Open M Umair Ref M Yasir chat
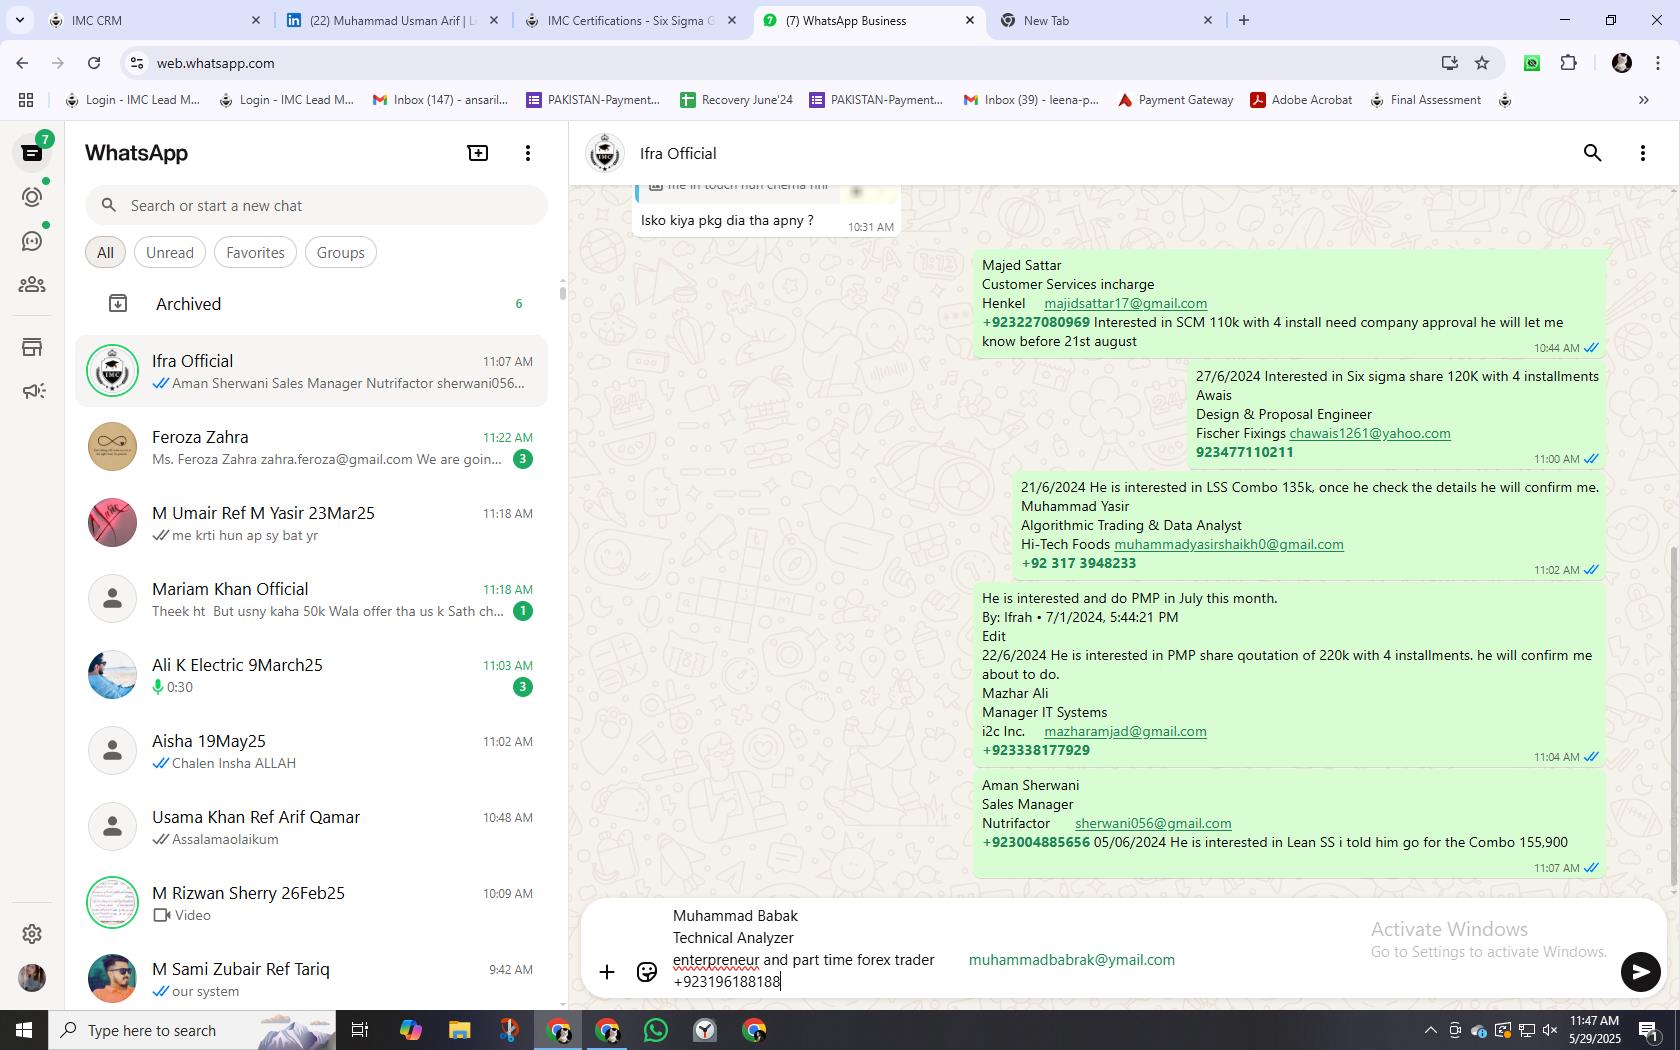The image size is (1680, 1050). point(312,523)
